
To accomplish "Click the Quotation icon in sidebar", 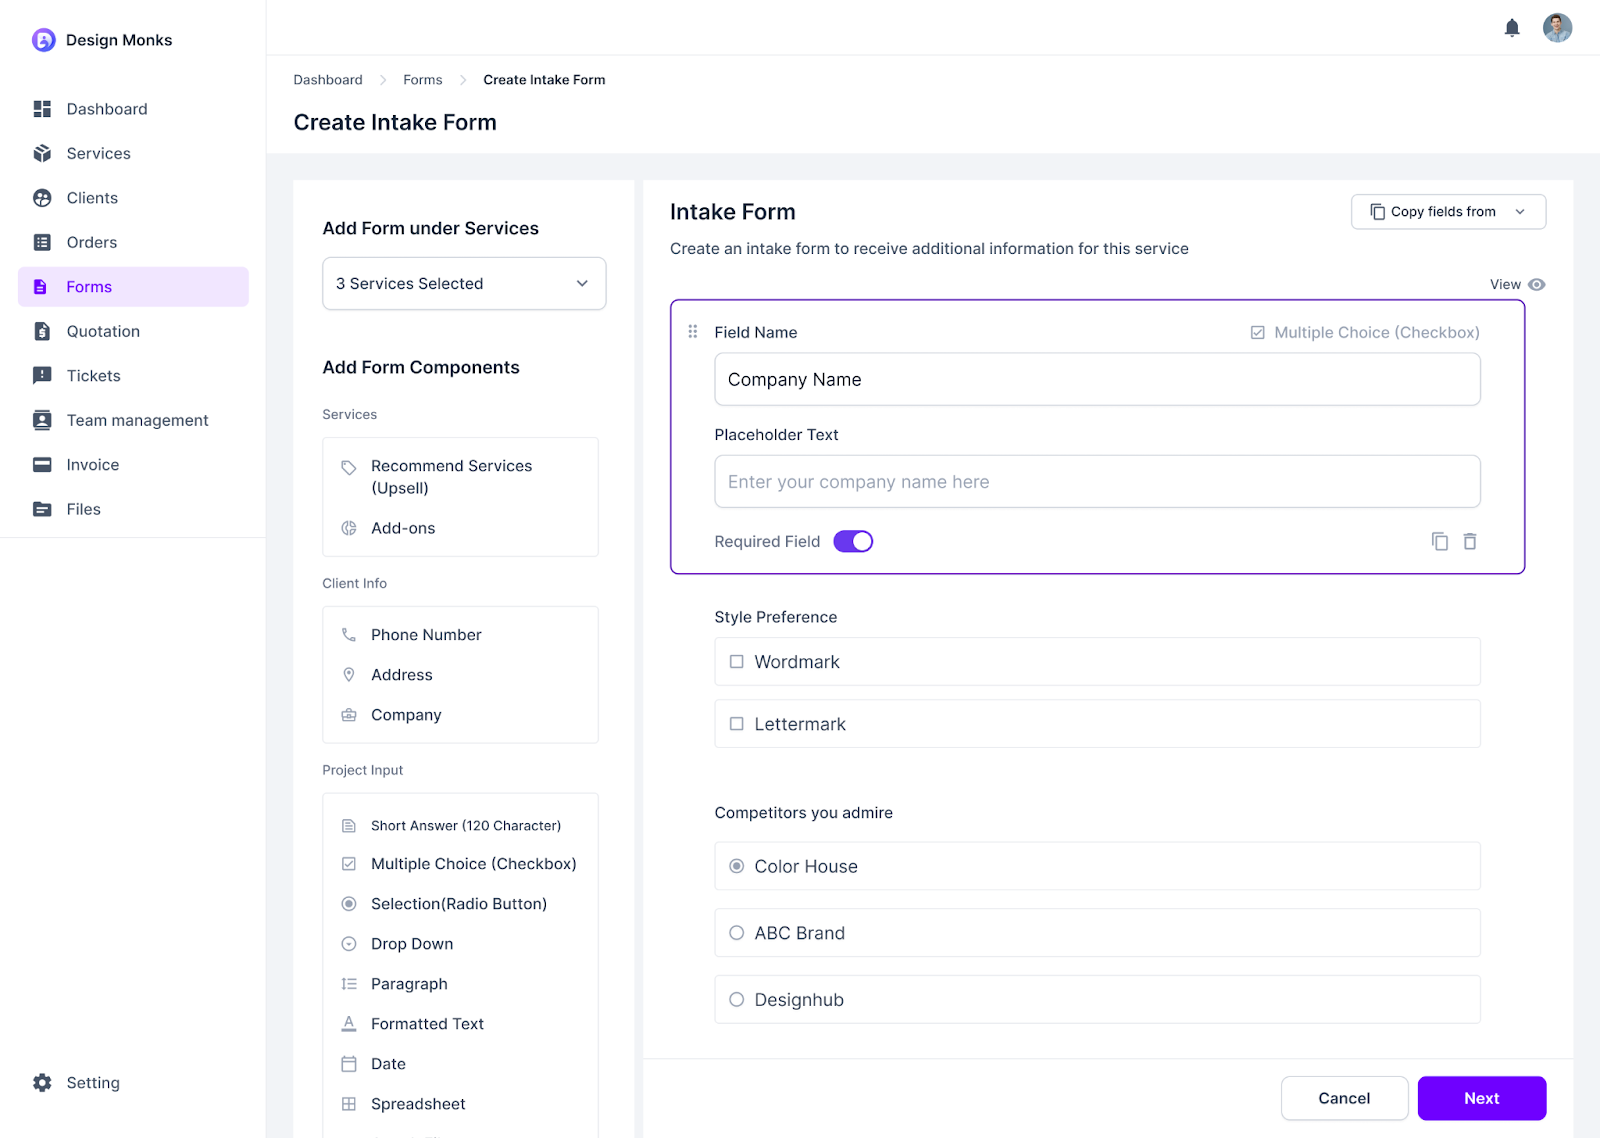I will tap(42, 331).
